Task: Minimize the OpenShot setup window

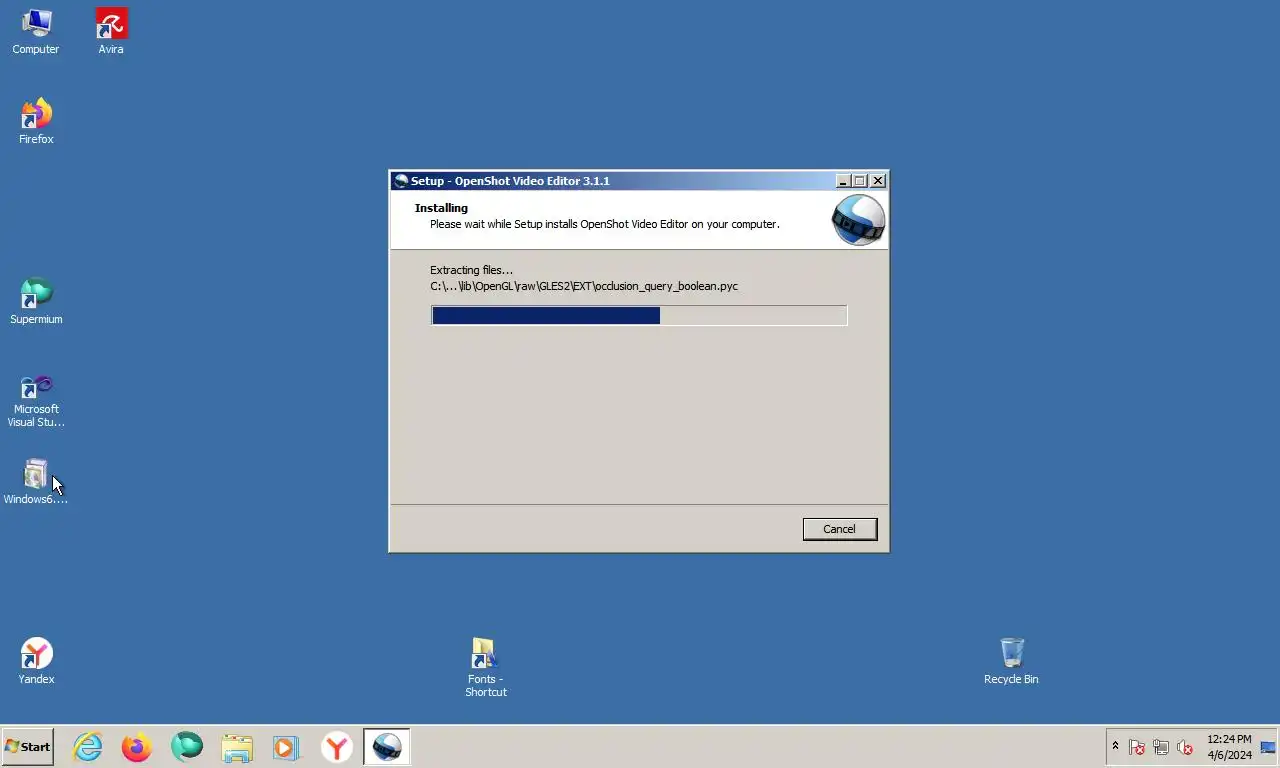Action: point(843,181)
